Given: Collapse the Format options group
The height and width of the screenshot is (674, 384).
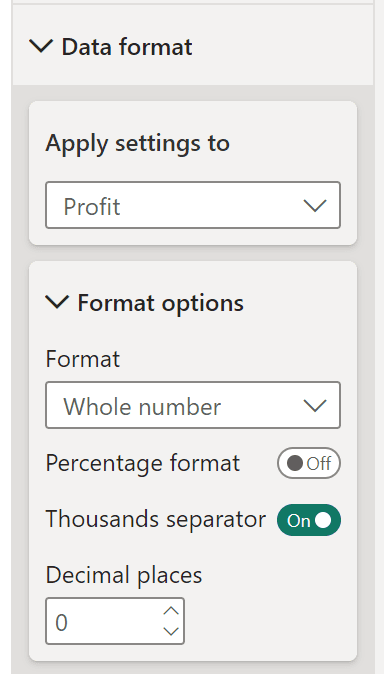Looking at the screenshot, I should point(57,303).
